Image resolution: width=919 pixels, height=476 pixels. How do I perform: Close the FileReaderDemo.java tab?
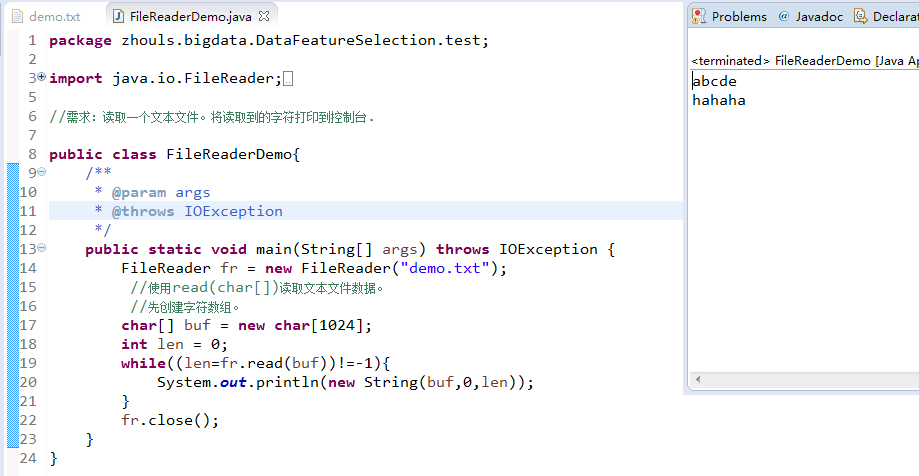pyautogui.click(x=264, y=16)
